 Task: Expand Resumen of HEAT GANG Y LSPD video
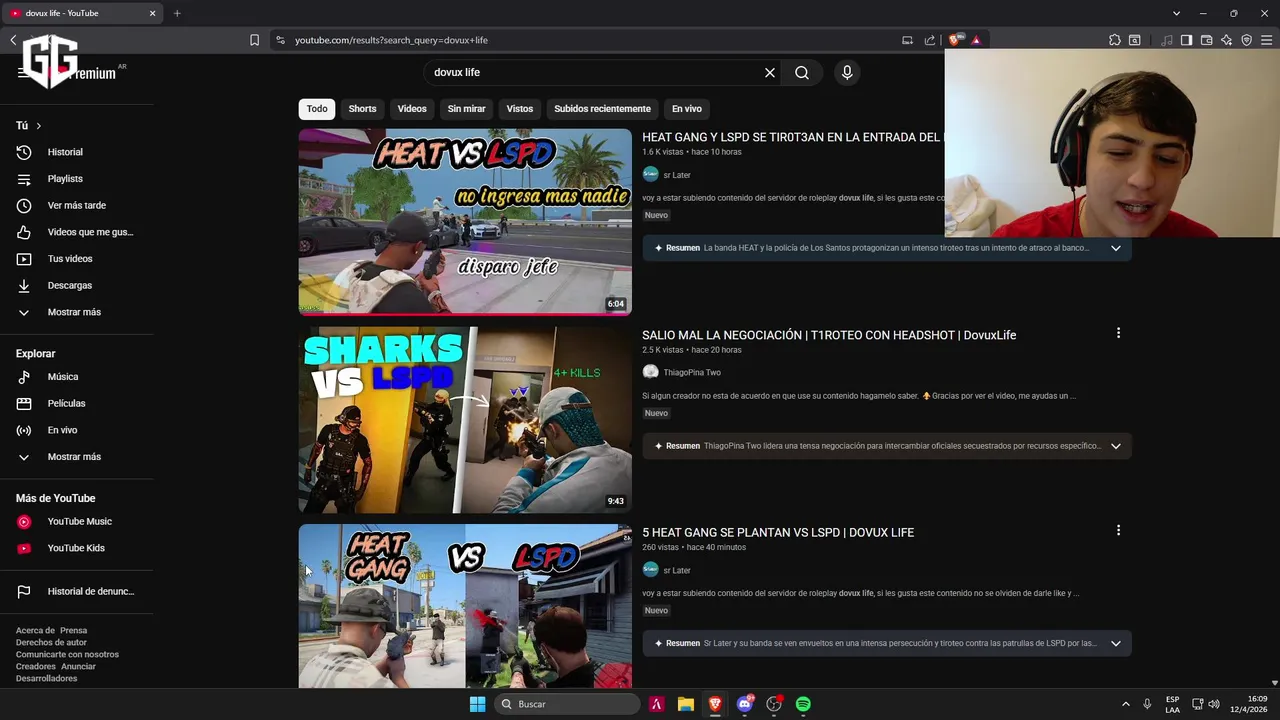click(1116, 248)
